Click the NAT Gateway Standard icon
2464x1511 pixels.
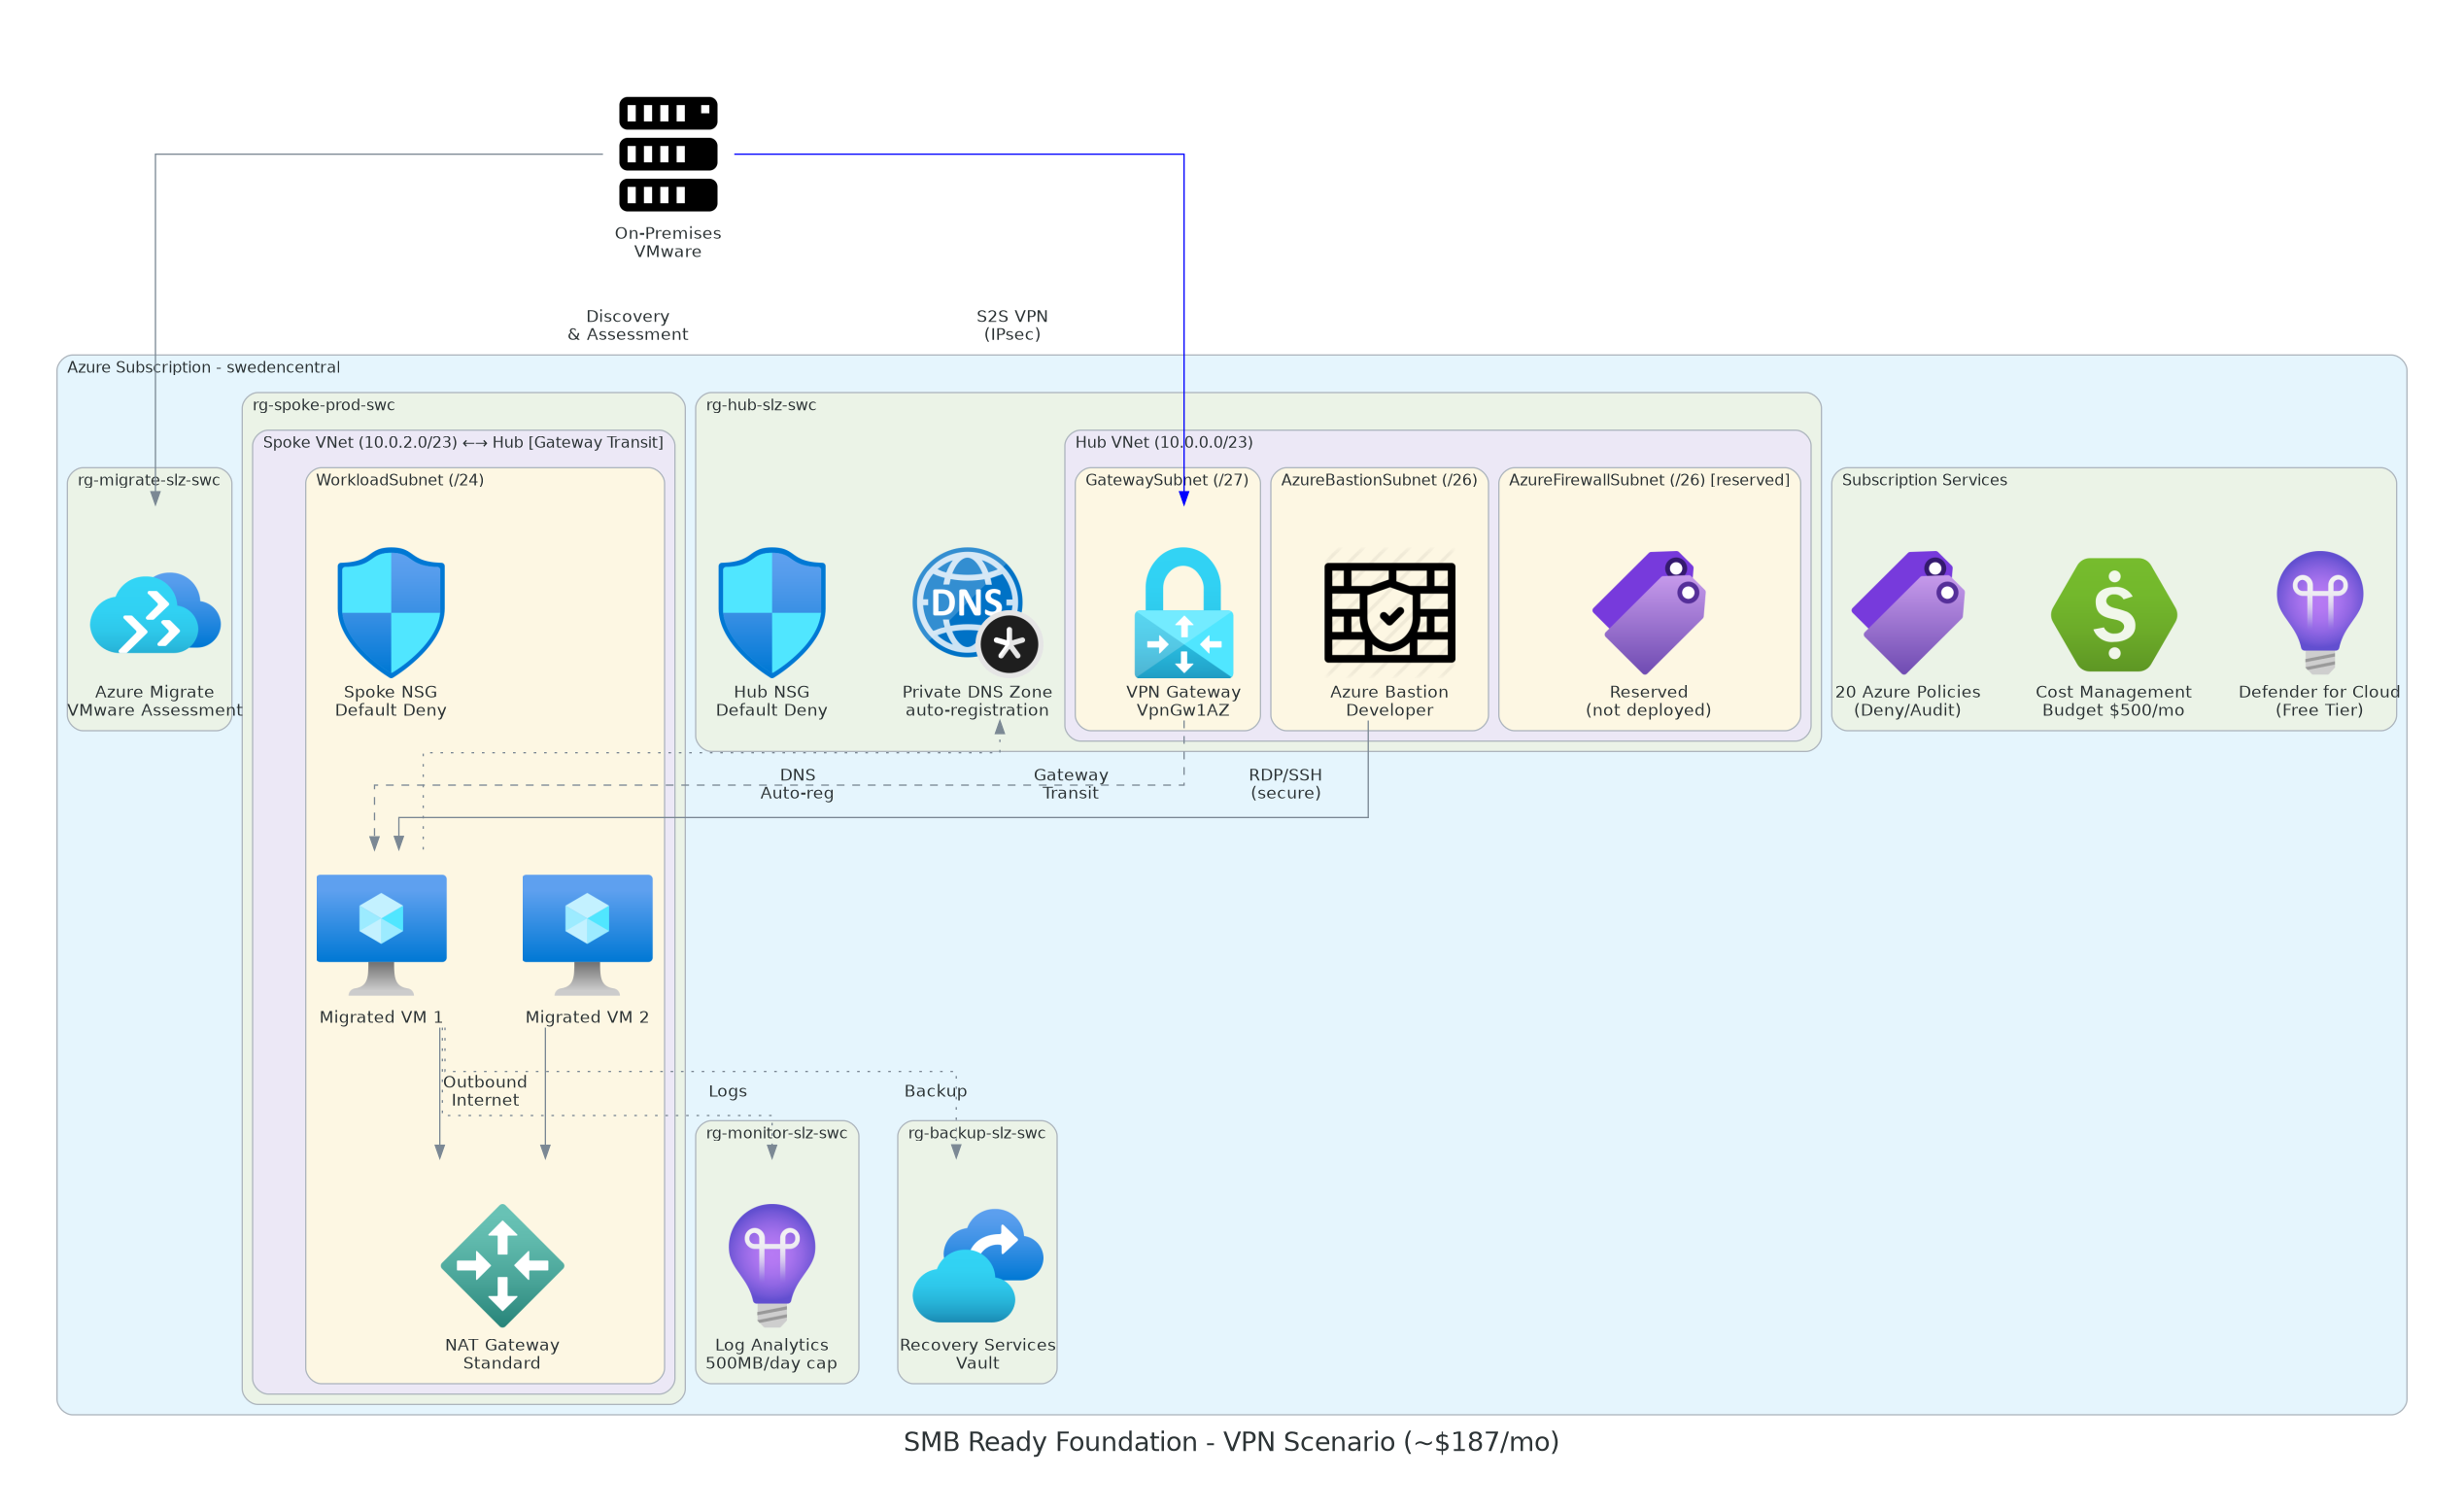coord(503,1267)
